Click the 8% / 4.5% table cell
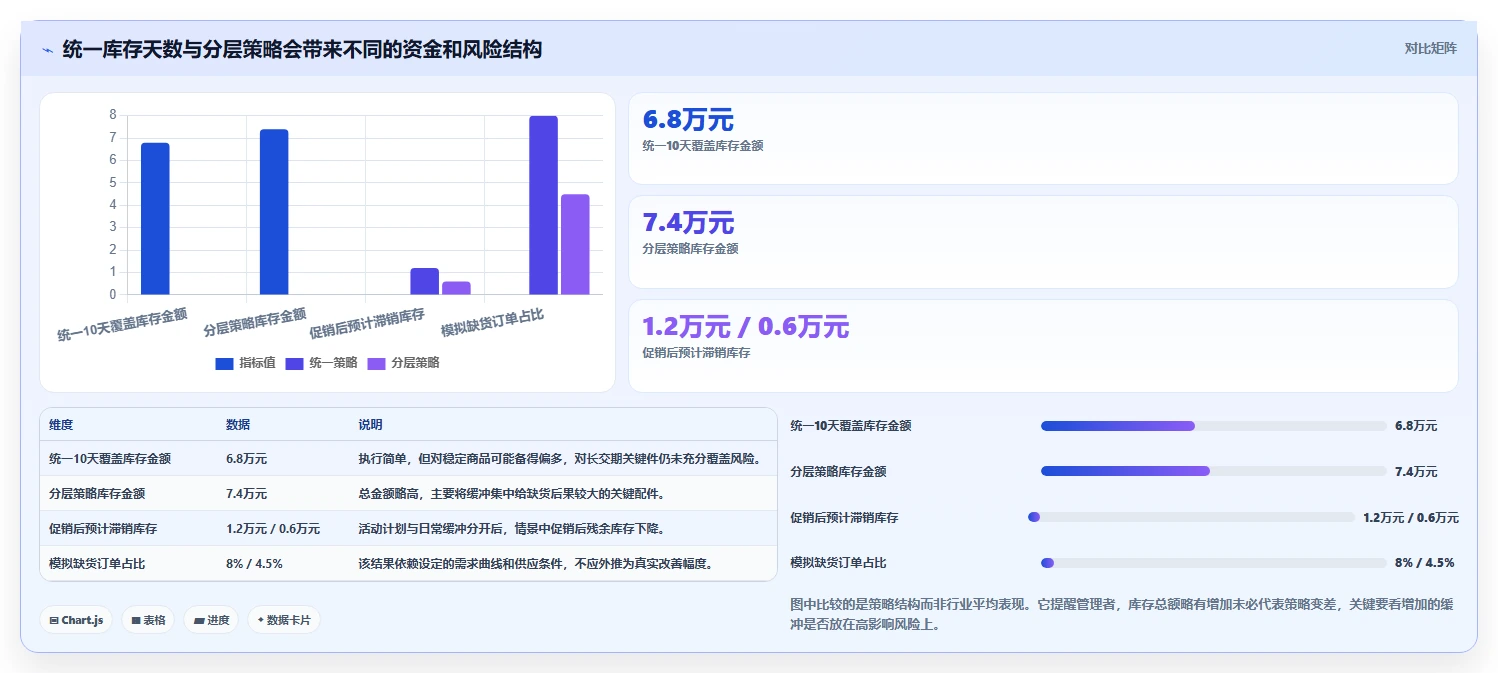Screen dimensions: 1498x673 coord(254,564)
